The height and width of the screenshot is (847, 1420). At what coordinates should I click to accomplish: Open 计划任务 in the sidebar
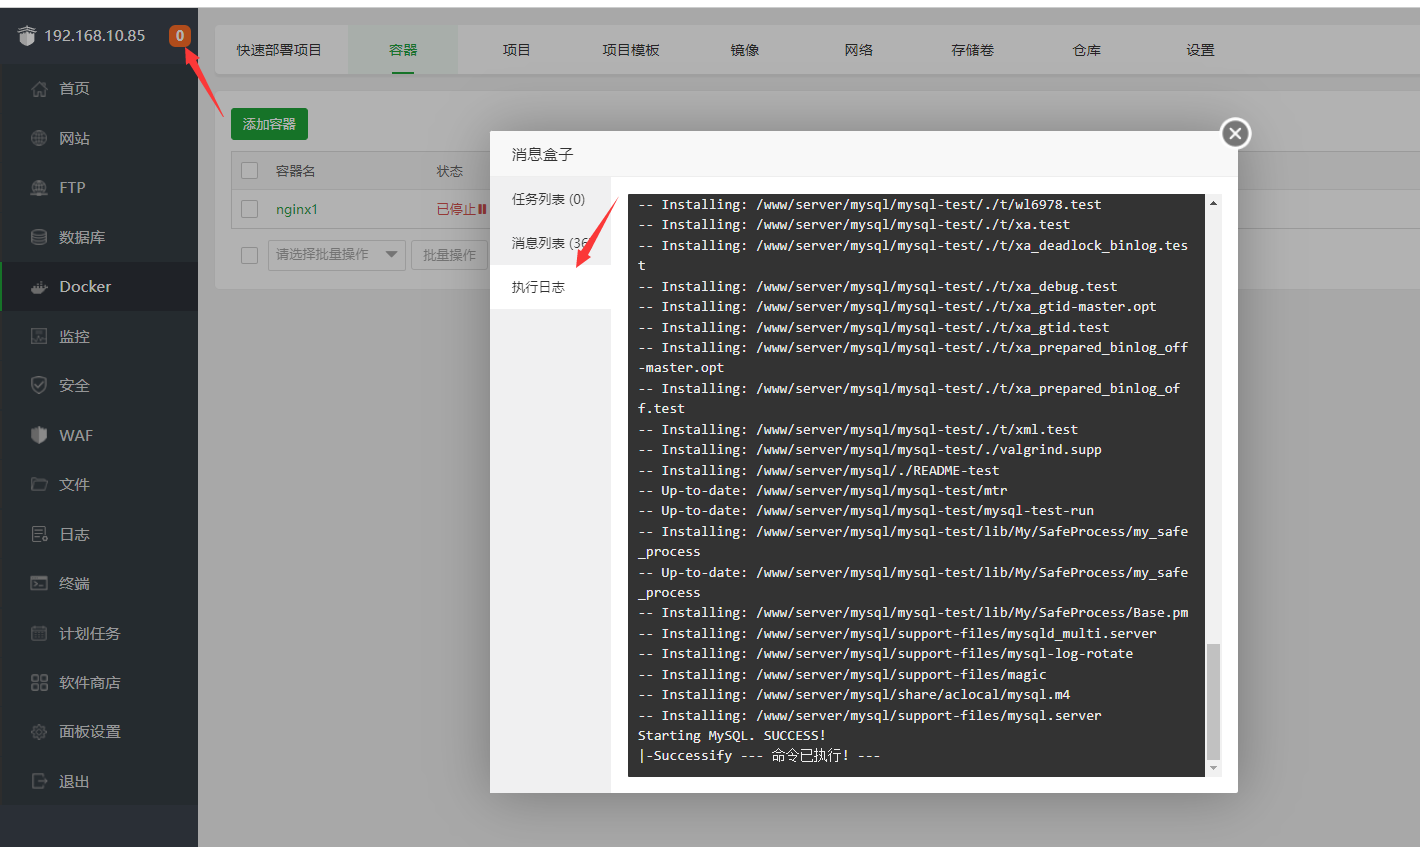[89, 633]
